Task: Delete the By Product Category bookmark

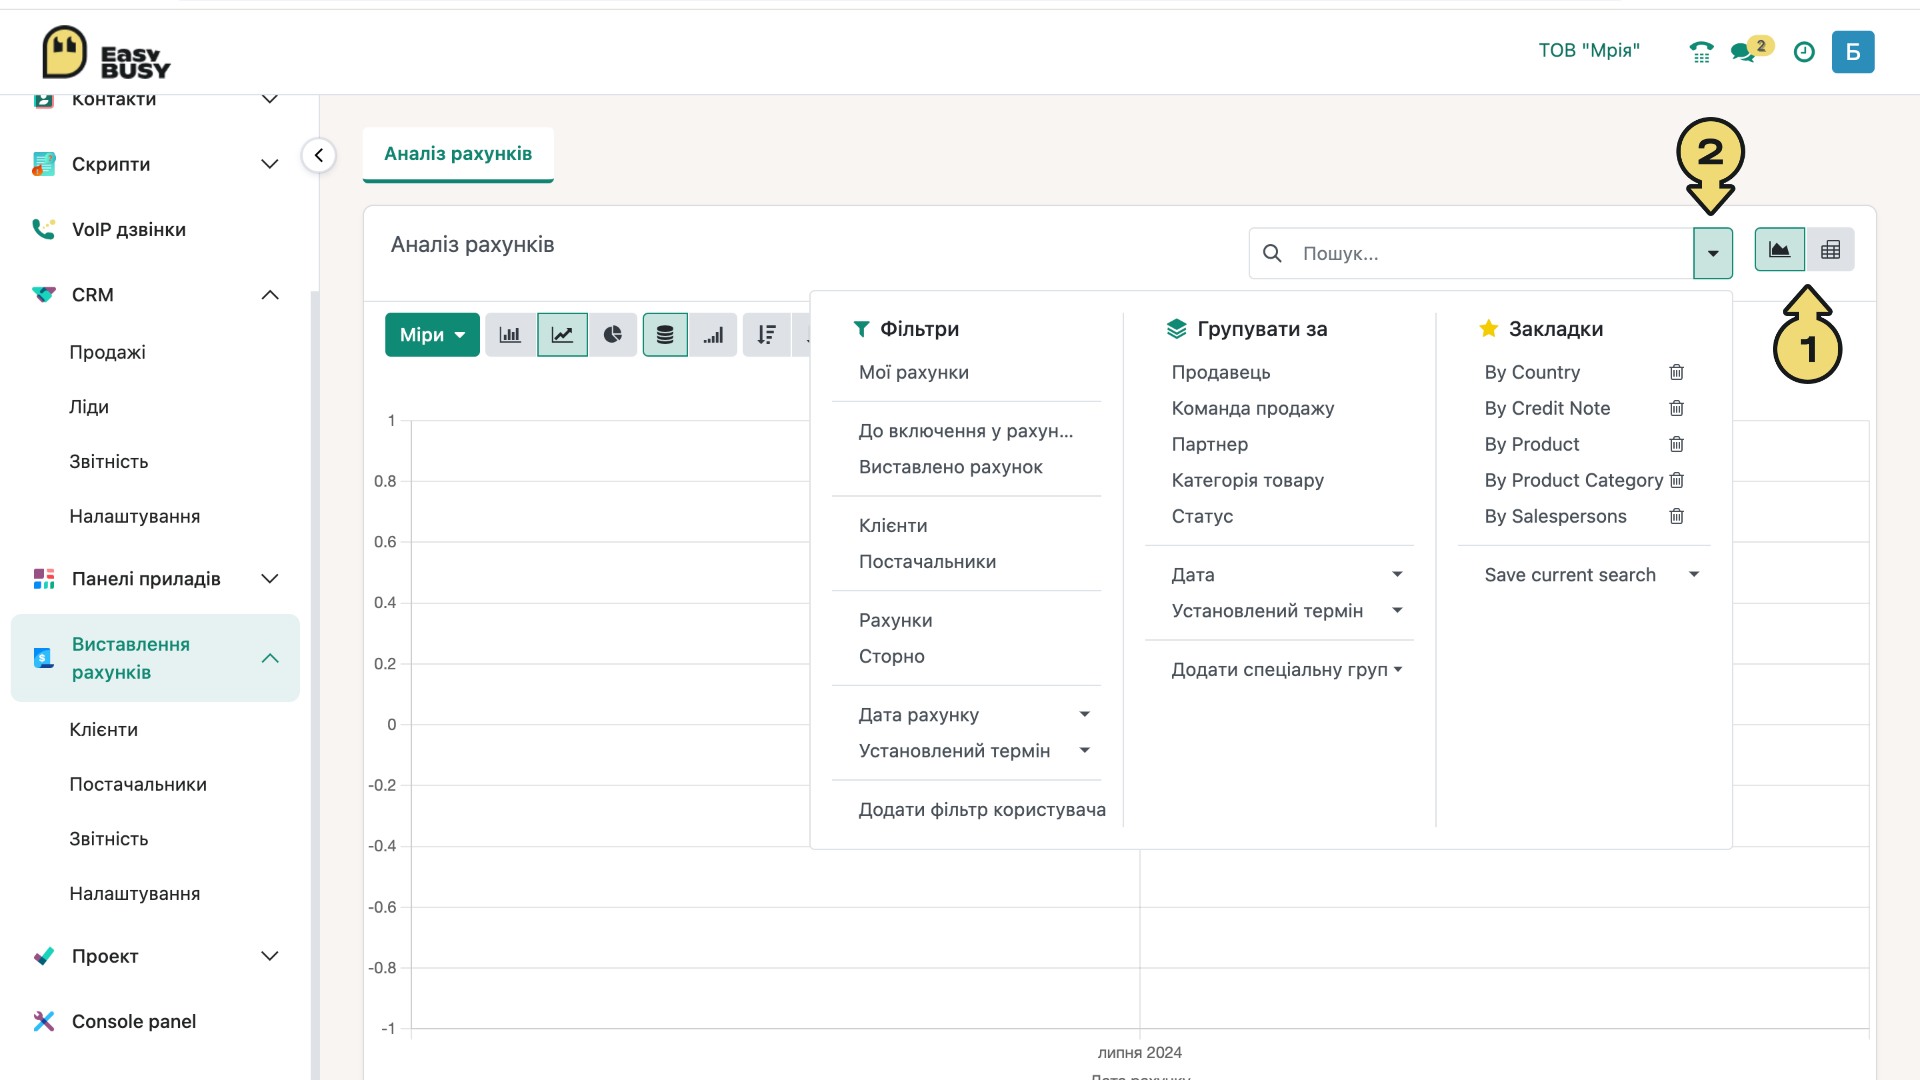Action: (1677, 480)
